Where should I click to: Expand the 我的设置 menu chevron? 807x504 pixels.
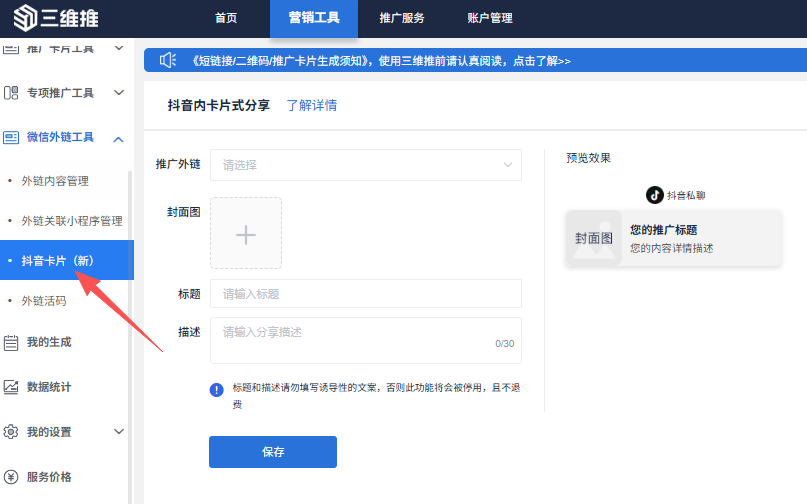click(118, 432)
